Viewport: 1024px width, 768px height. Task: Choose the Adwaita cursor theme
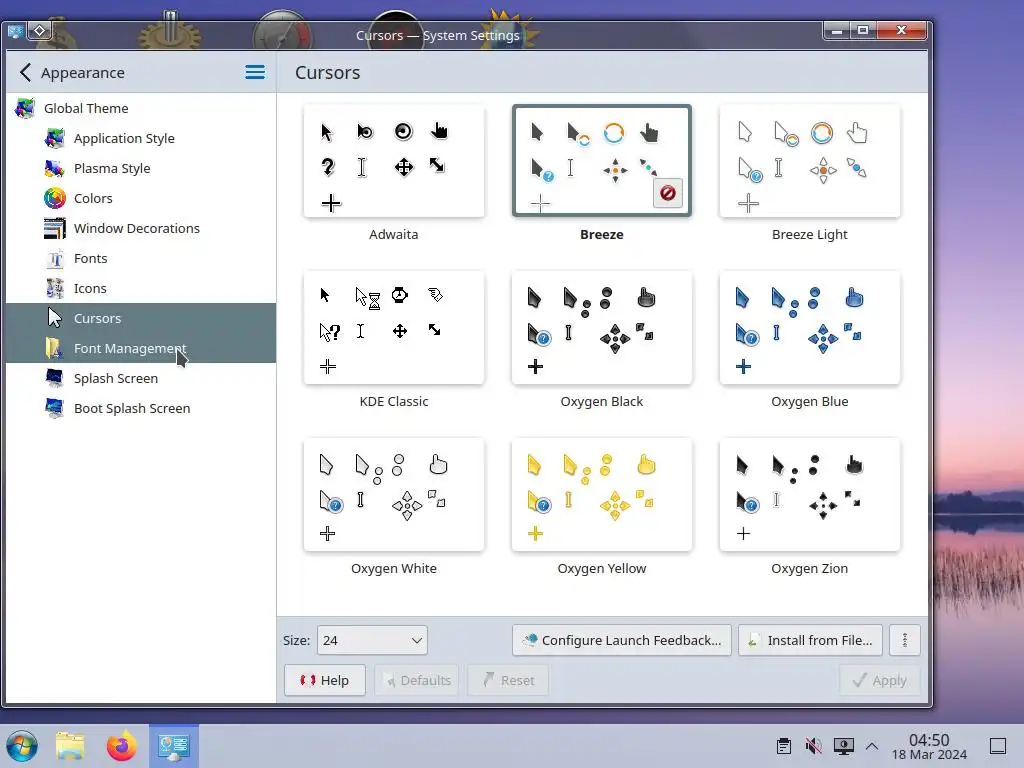tap(394, 161)
